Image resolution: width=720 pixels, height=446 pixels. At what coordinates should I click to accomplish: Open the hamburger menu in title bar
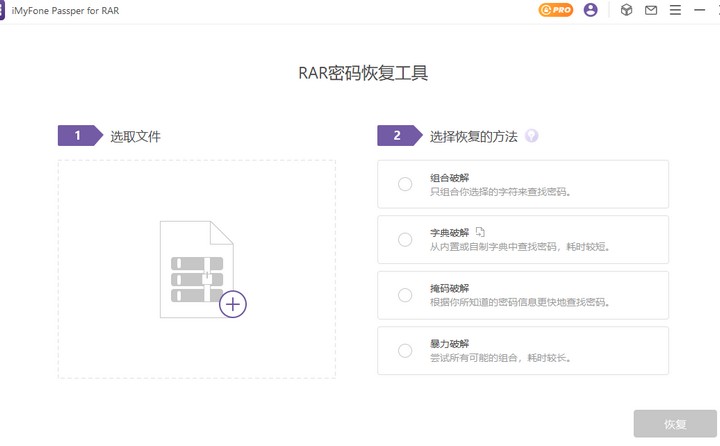coord(675,10)
